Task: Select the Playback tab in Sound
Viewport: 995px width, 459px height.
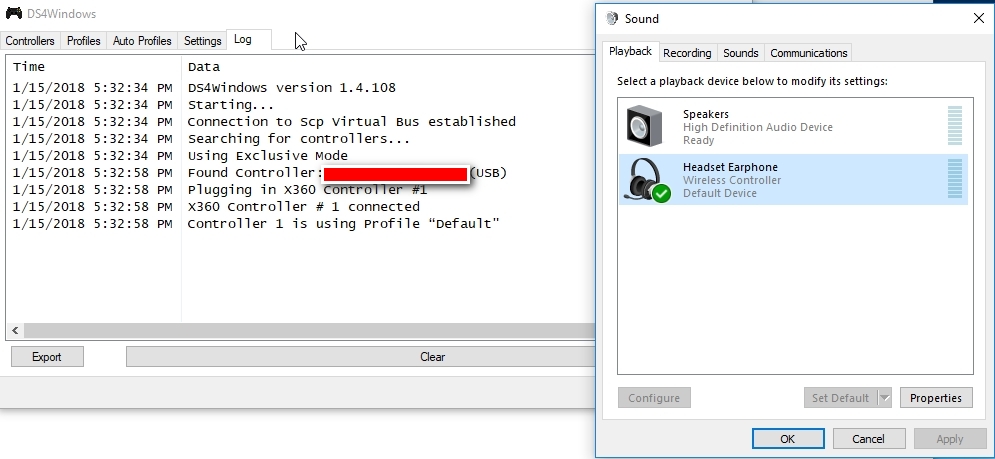Action: click(x=631, y=51)
